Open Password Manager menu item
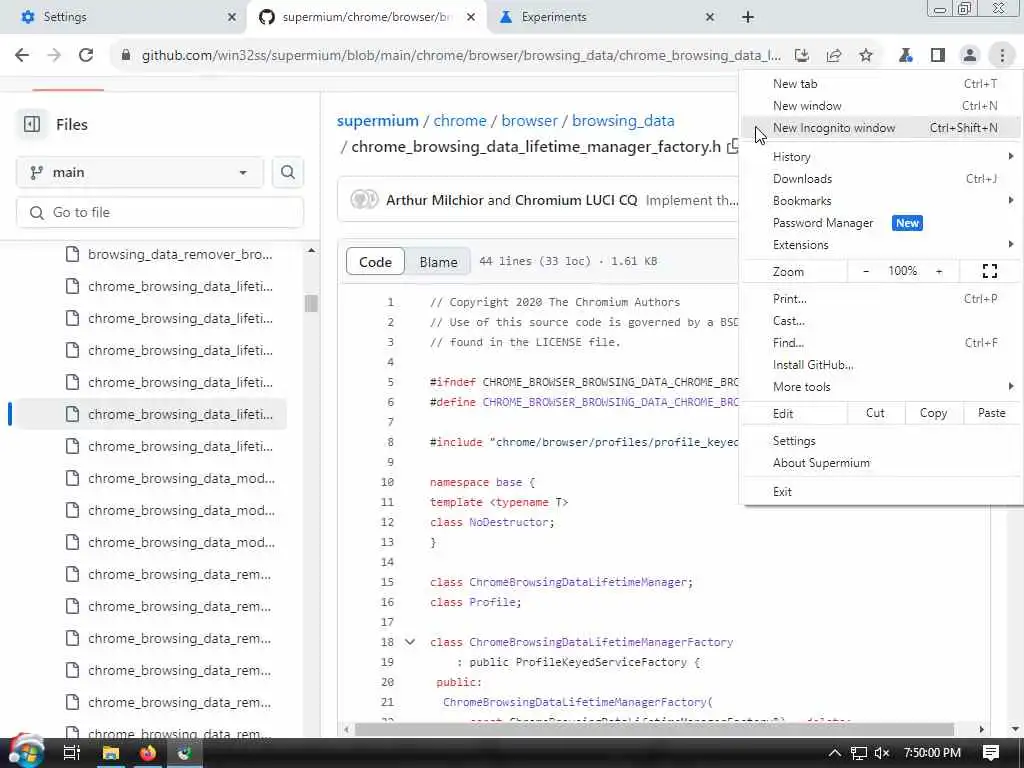1024x768 pixels. click(882, 223)
